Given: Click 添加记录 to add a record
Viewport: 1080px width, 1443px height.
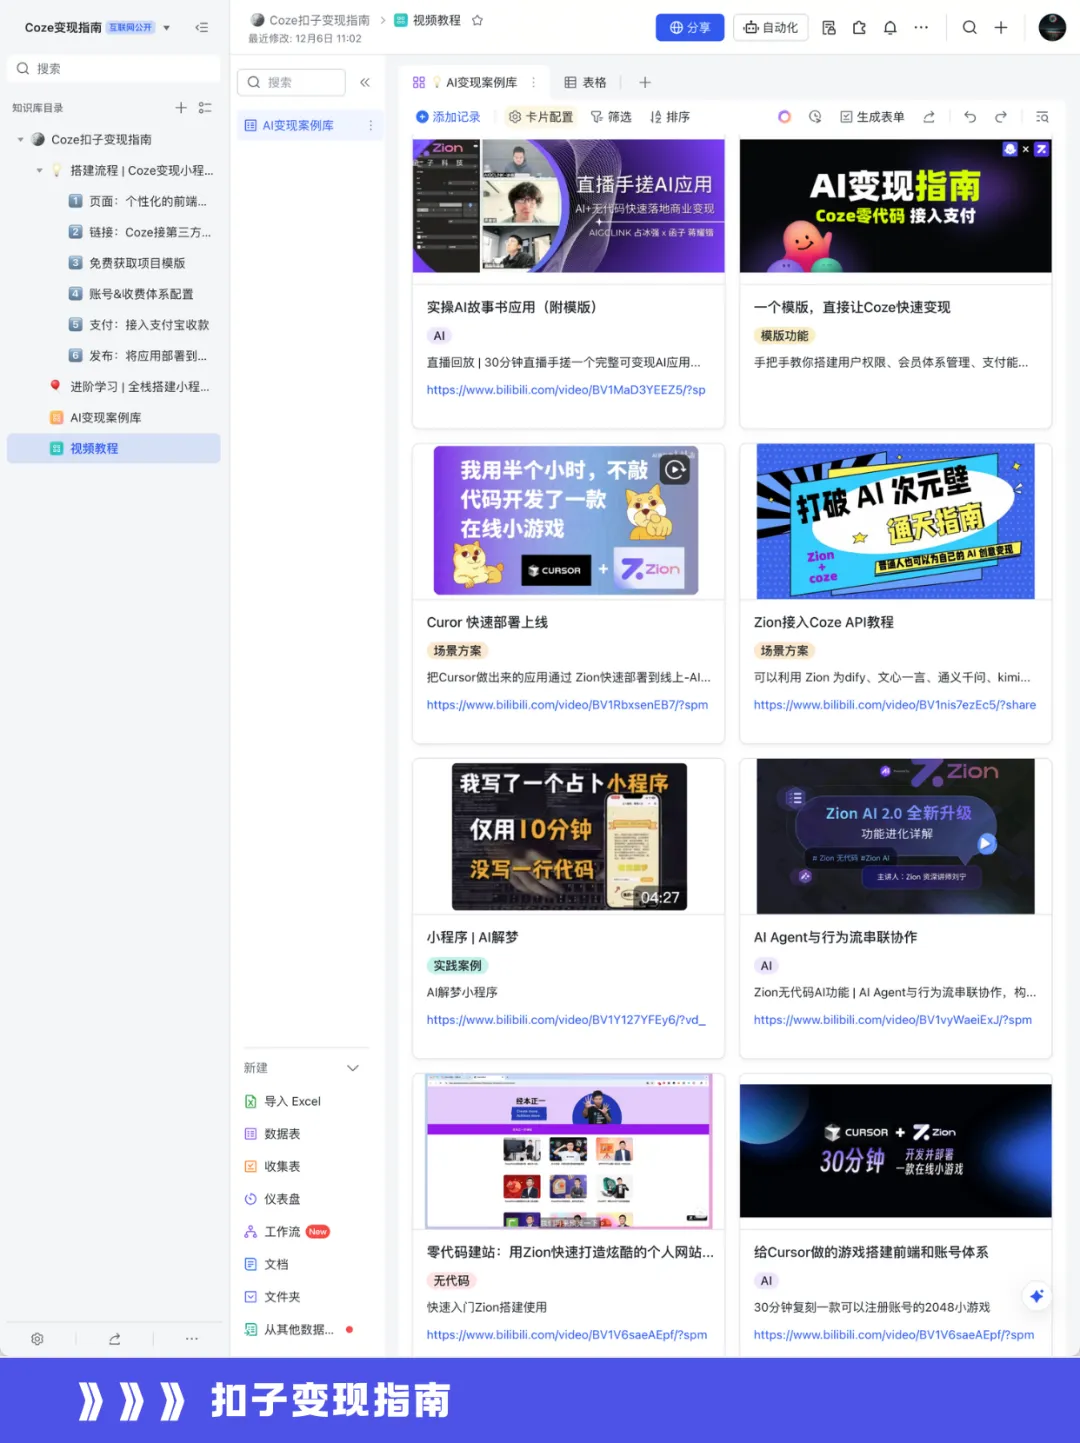Looking at the screenshot, I should (x=448, y=118).
